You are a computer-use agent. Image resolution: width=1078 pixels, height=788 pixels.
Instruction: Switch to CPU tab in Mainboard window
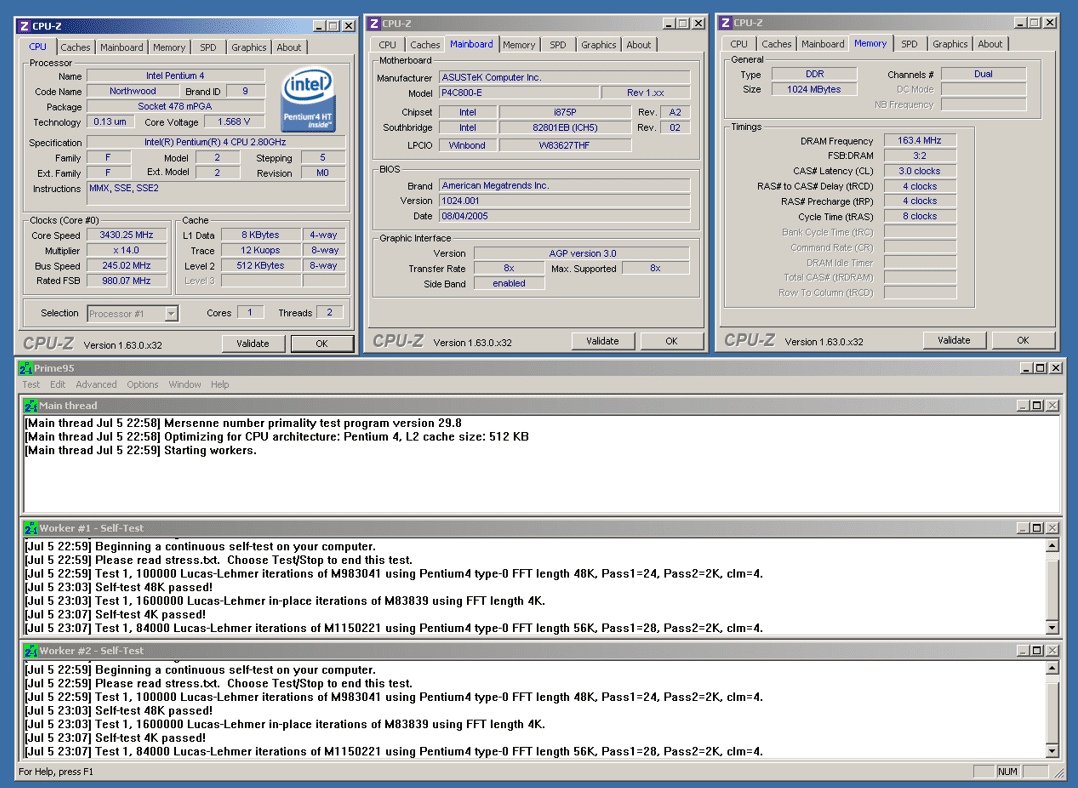tap(387, 45)
